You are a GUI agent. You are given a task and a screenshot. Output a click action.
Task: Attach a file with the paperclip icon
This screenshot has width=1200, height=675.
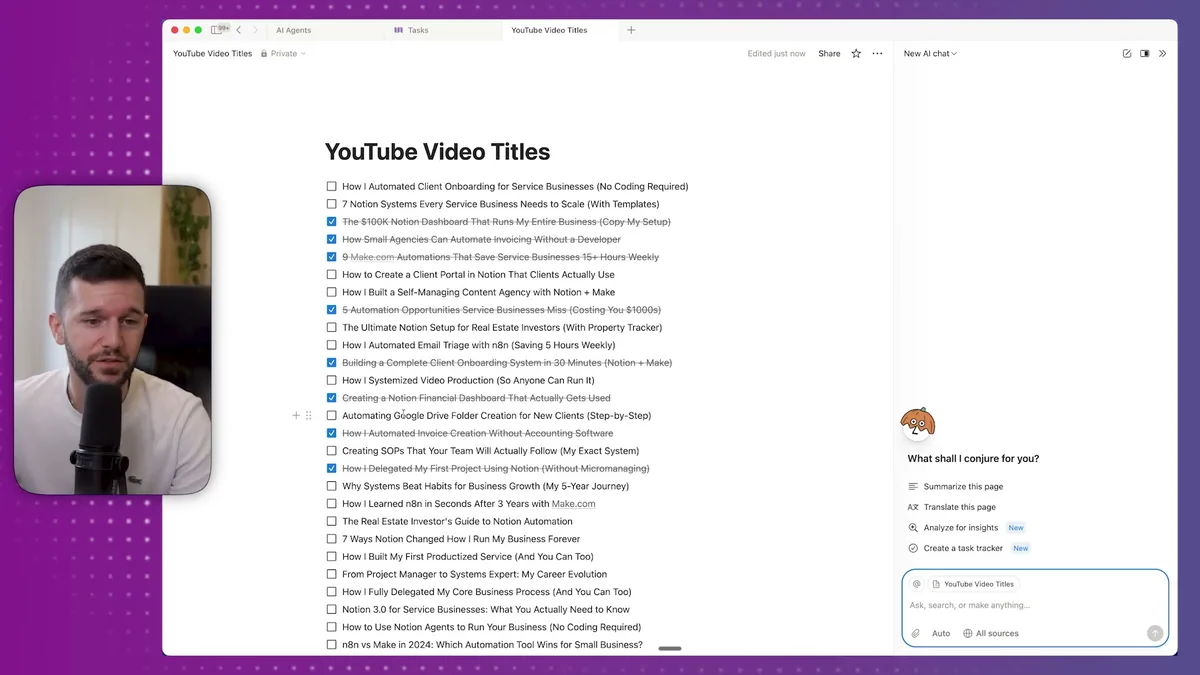pos(915,632)
